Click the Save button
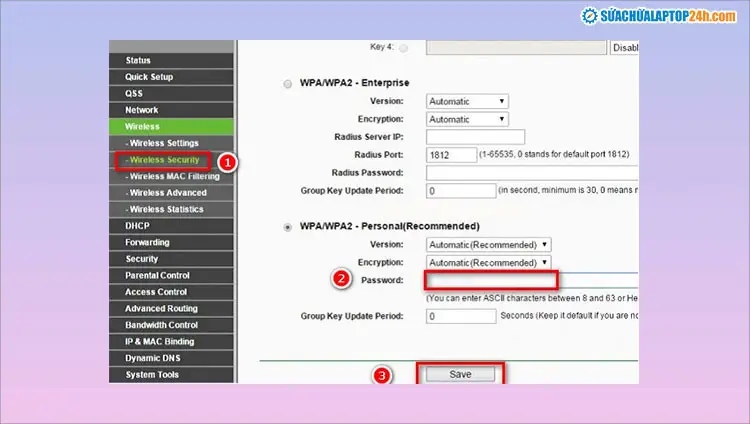 coord(460,374)
